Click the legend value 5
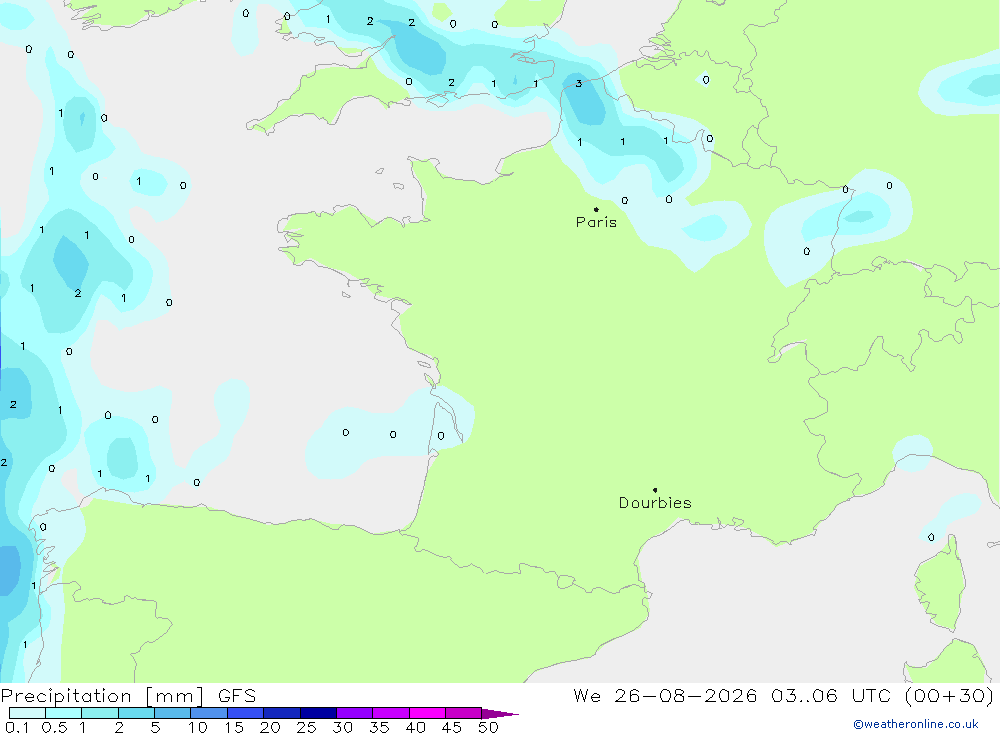The width and height of the screenshot is (1000, 733). (x=155, y=727)
